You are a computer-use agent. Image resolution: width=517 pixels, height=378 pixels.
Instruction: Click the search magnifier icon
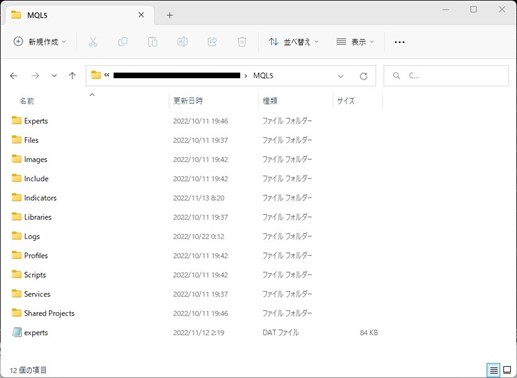click(x=396, y=76)
